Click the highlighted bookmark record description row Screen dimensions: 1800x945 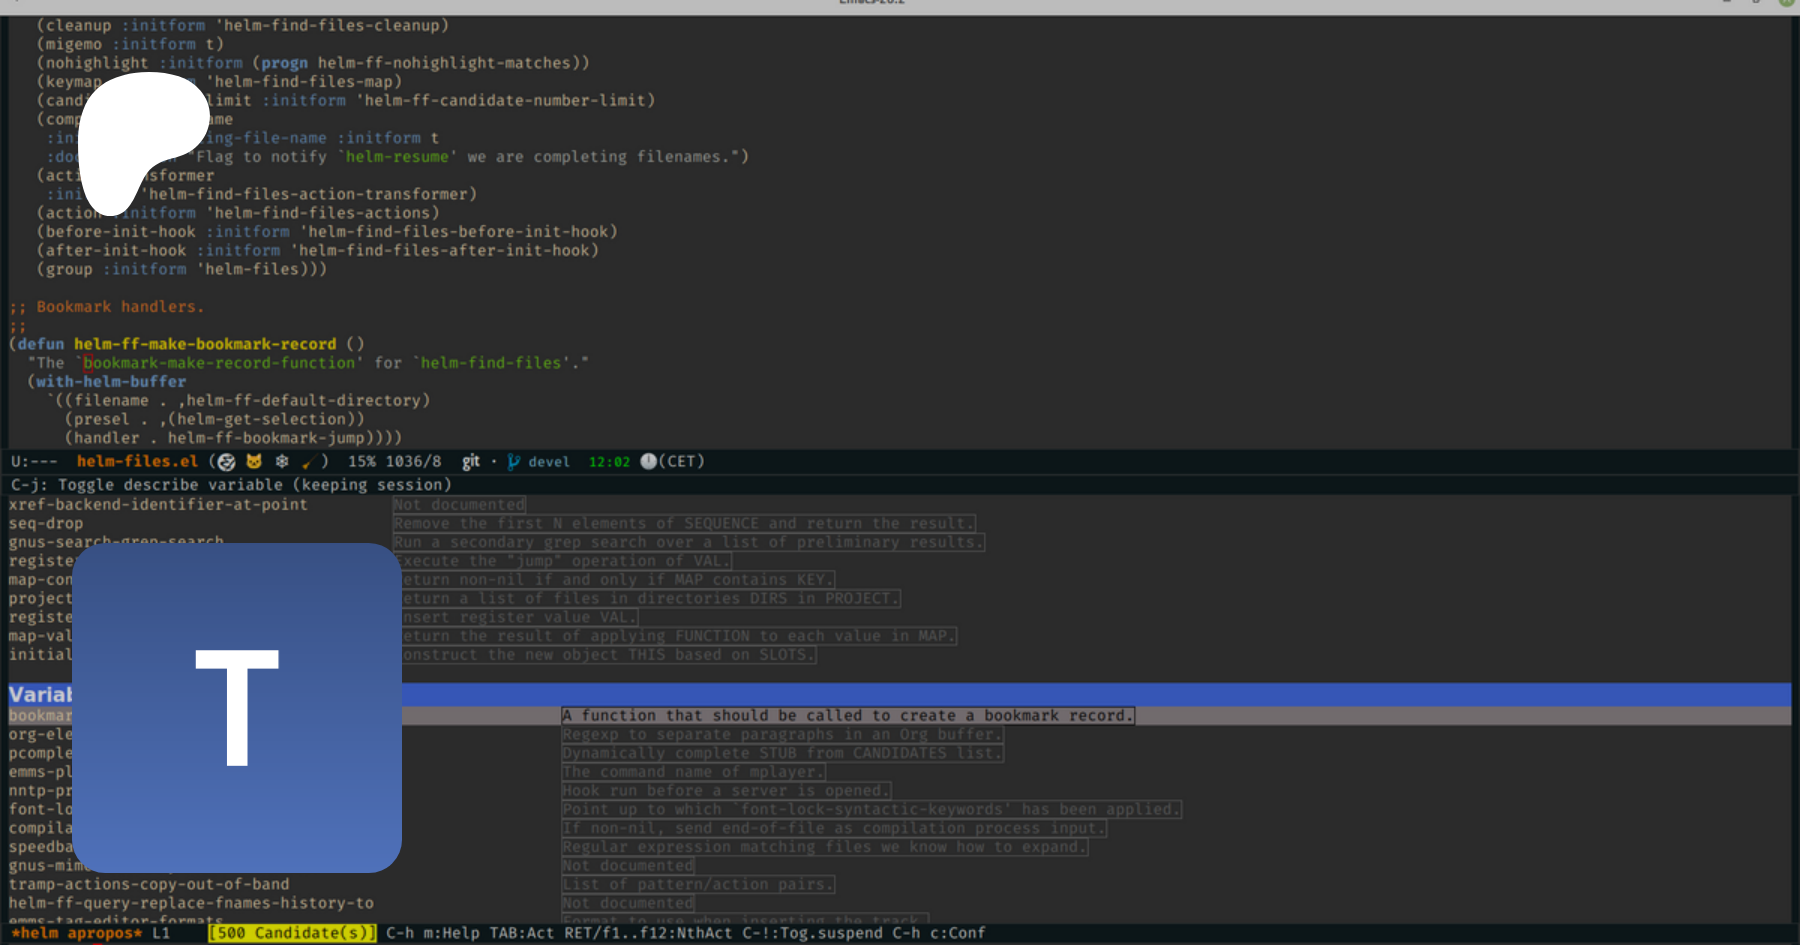[x=848, y=716]
